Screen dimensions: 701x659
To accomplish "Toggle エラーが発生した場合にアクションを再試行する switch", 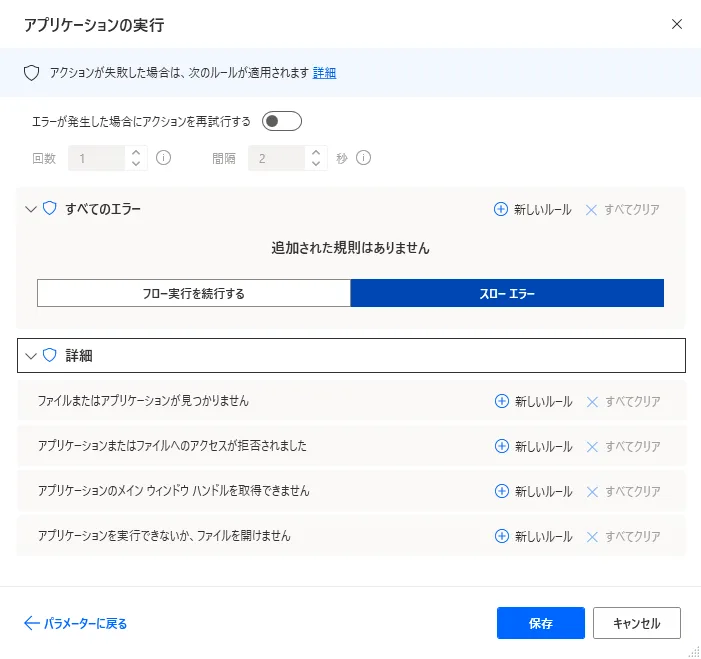I will click(x=281, y=122).
